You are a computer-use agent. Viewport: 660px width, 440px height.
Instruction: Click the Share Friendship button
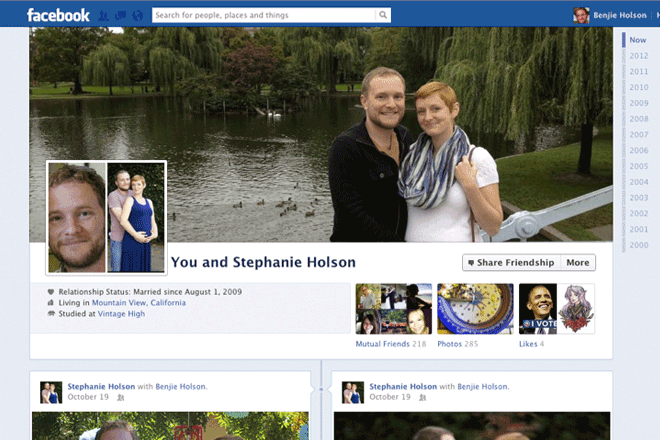(x=511, y=263)
